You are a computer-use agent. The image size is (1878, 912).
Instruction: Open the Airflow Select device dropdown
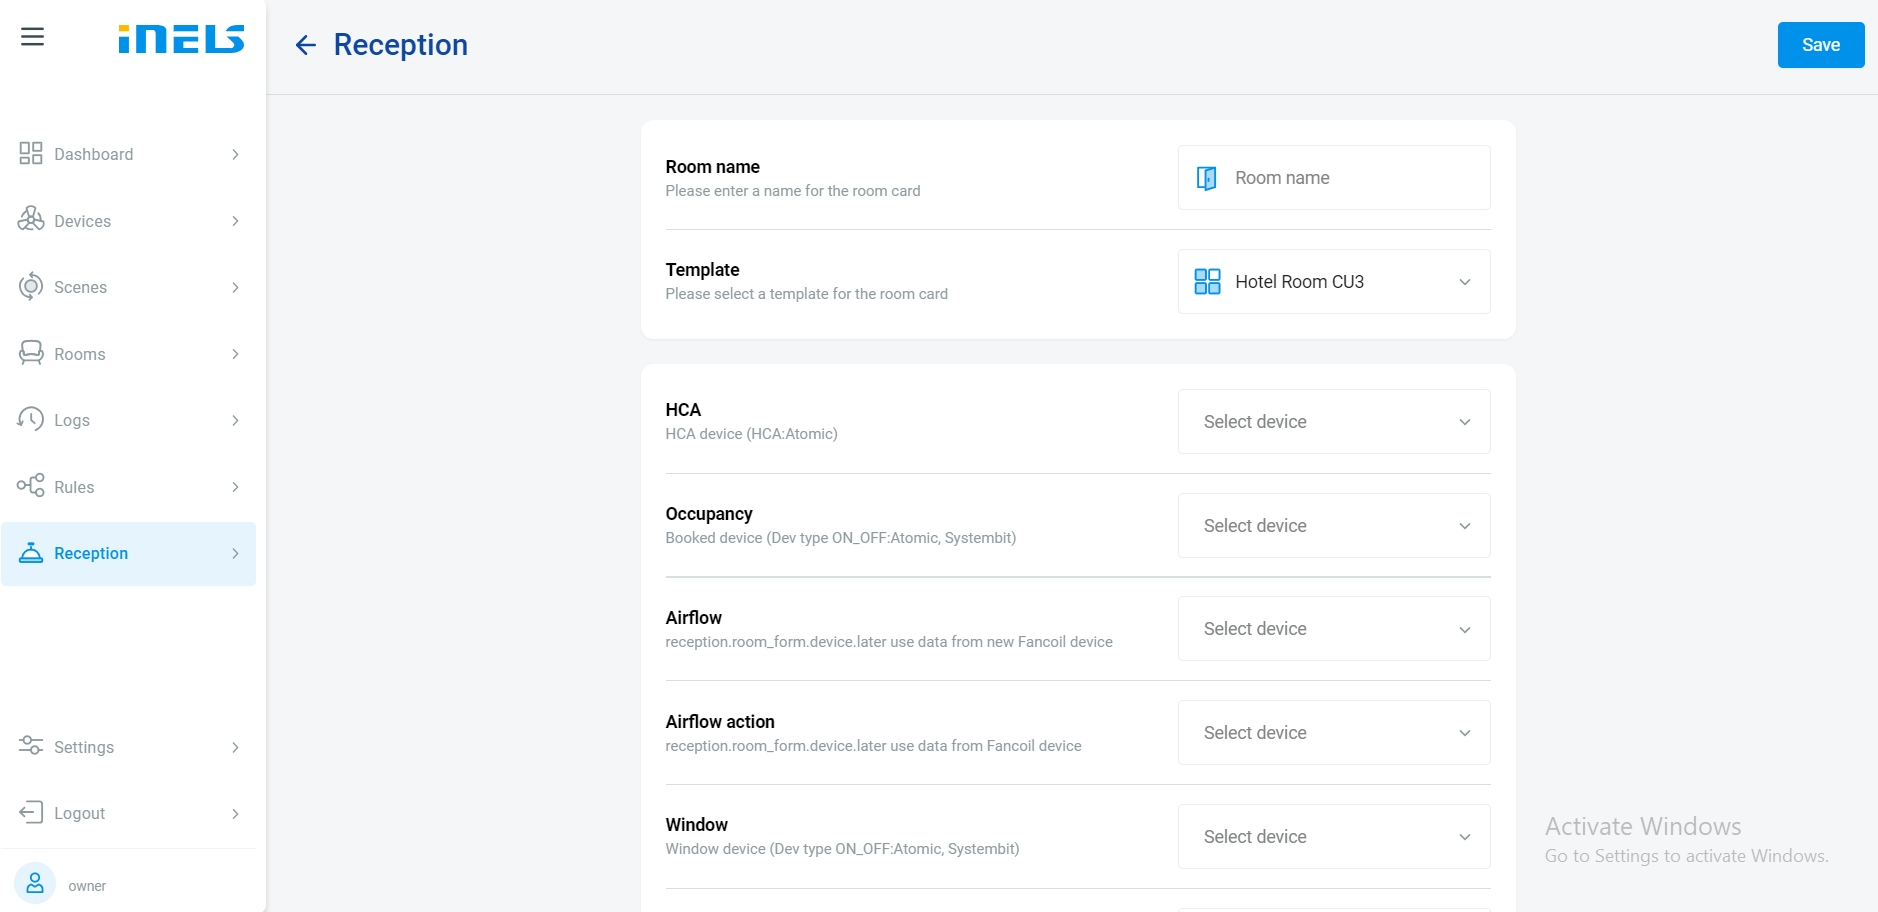coord(1333,629)
